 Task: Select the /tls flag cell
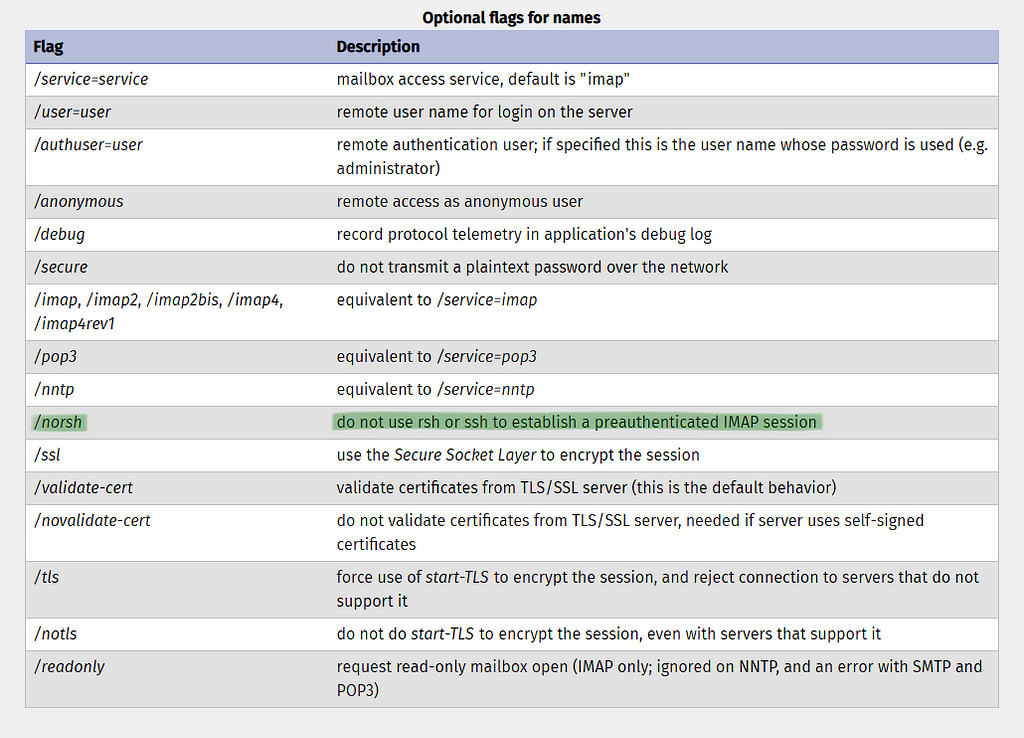point(177,590)
